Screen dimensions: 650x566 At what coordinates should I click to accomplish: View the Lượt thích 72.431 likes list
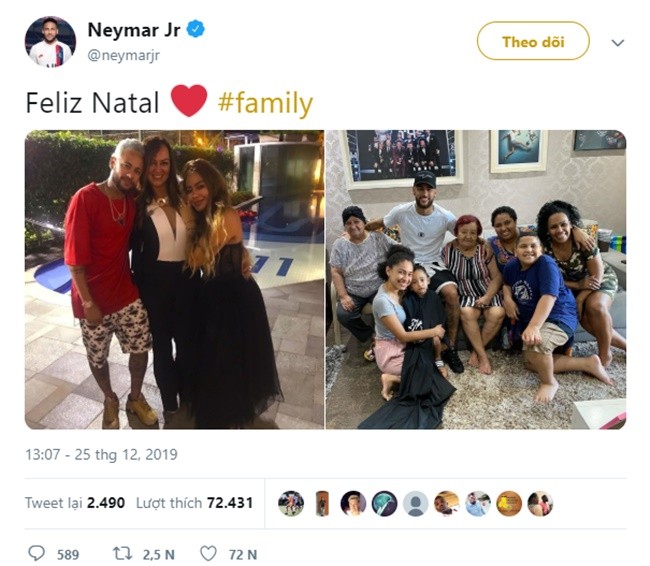(197, 503)
